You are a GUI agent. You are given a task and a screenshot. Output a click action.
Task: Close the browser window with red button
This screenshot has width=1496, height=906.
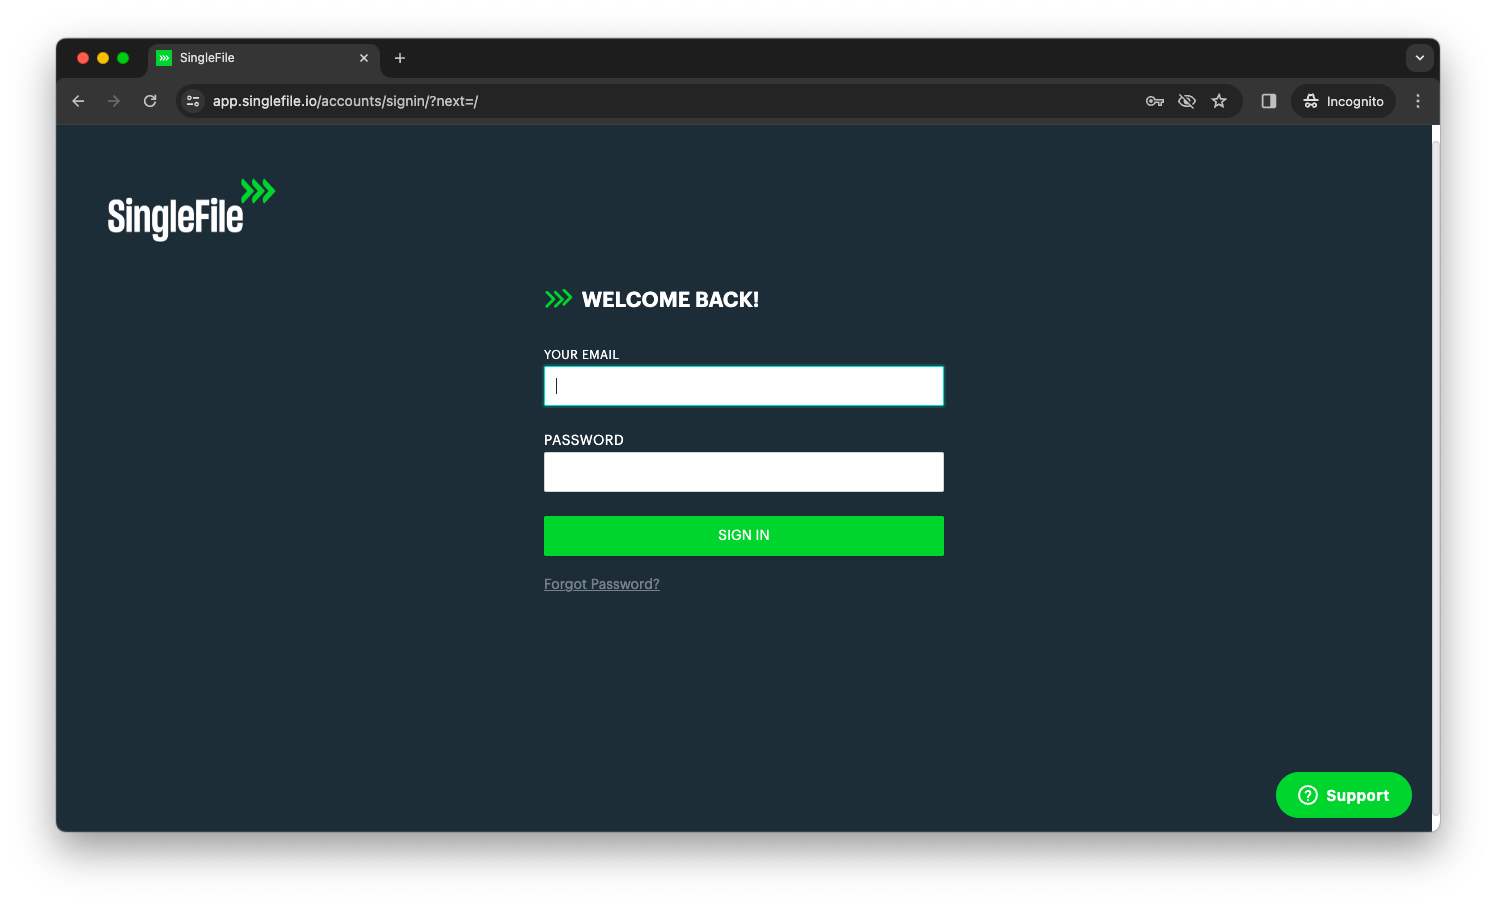[x=83, y=58]
